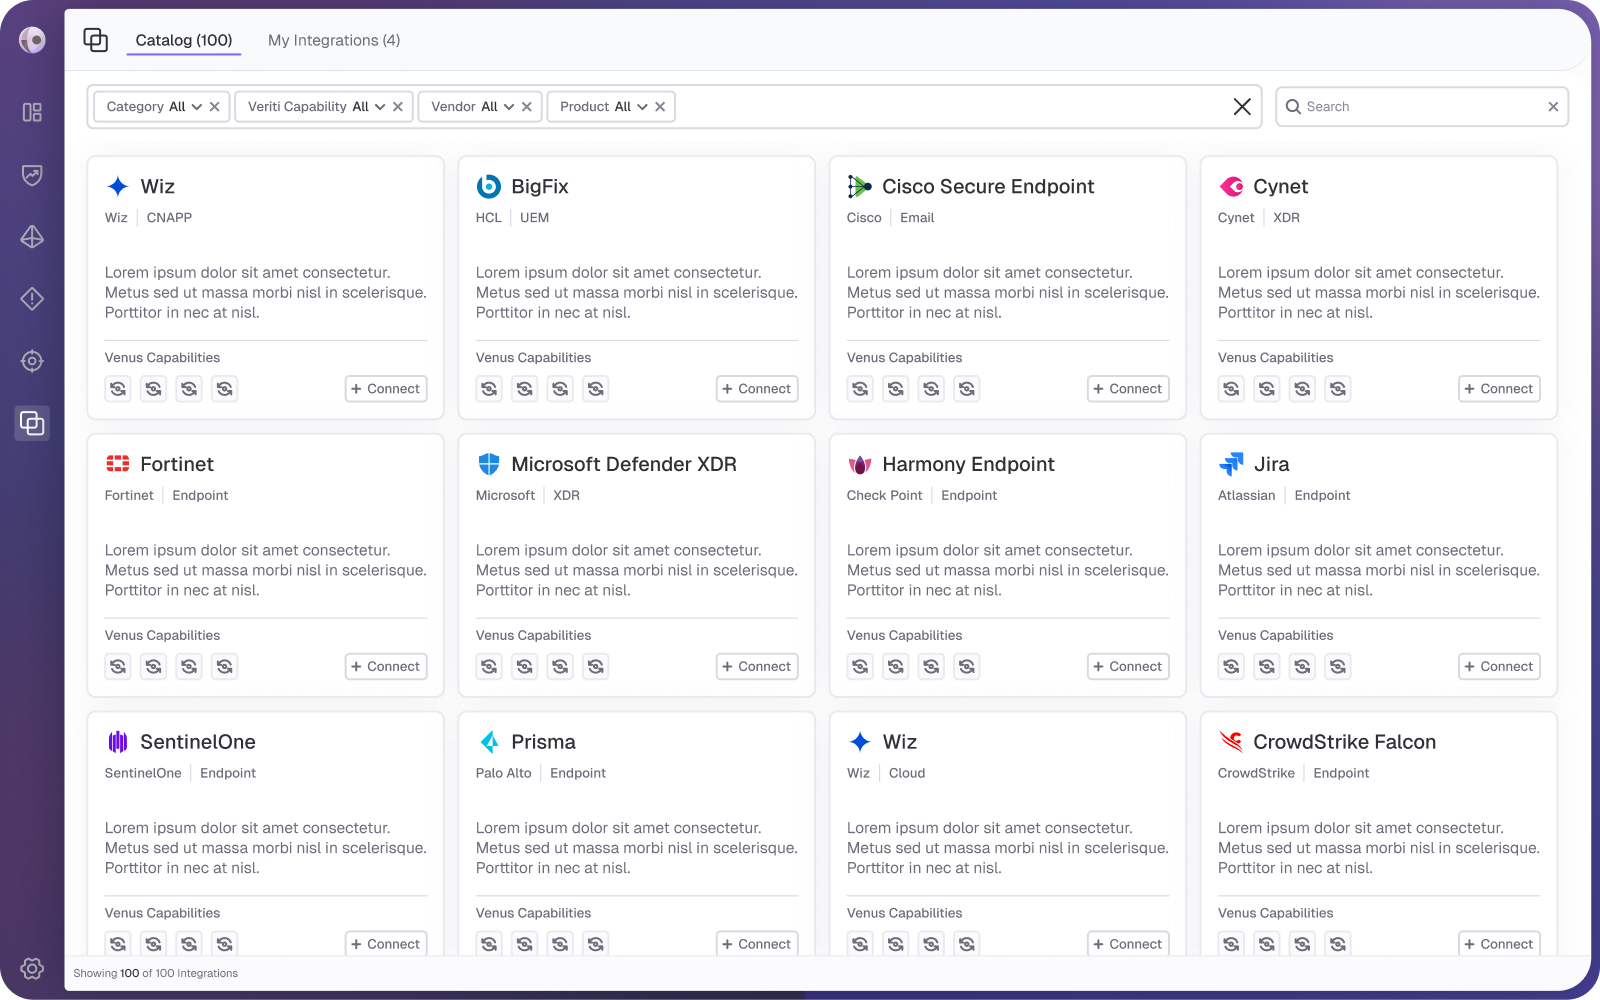Viewport: 1600px width, 1000px height.
Task: Click the Fortinet logo icon
Action: tap(118, 464)
